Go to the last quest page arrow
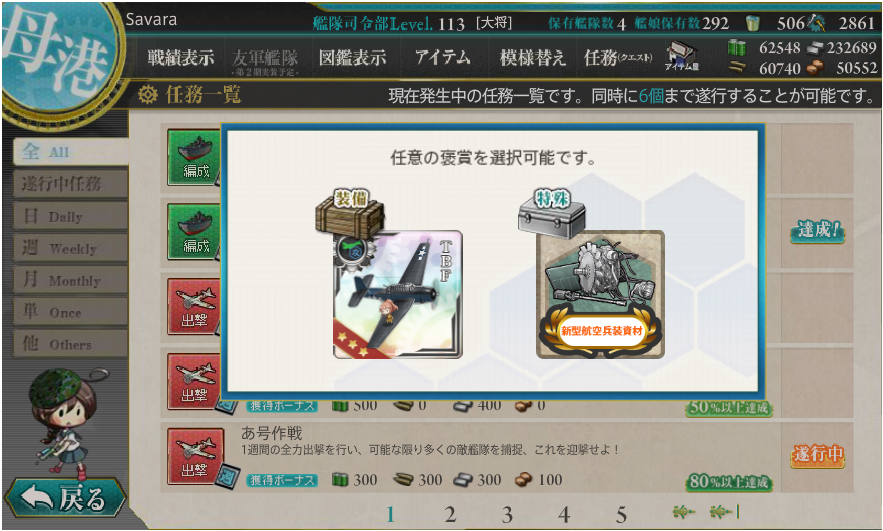883x531 pixels. click(x=724, y=512)
